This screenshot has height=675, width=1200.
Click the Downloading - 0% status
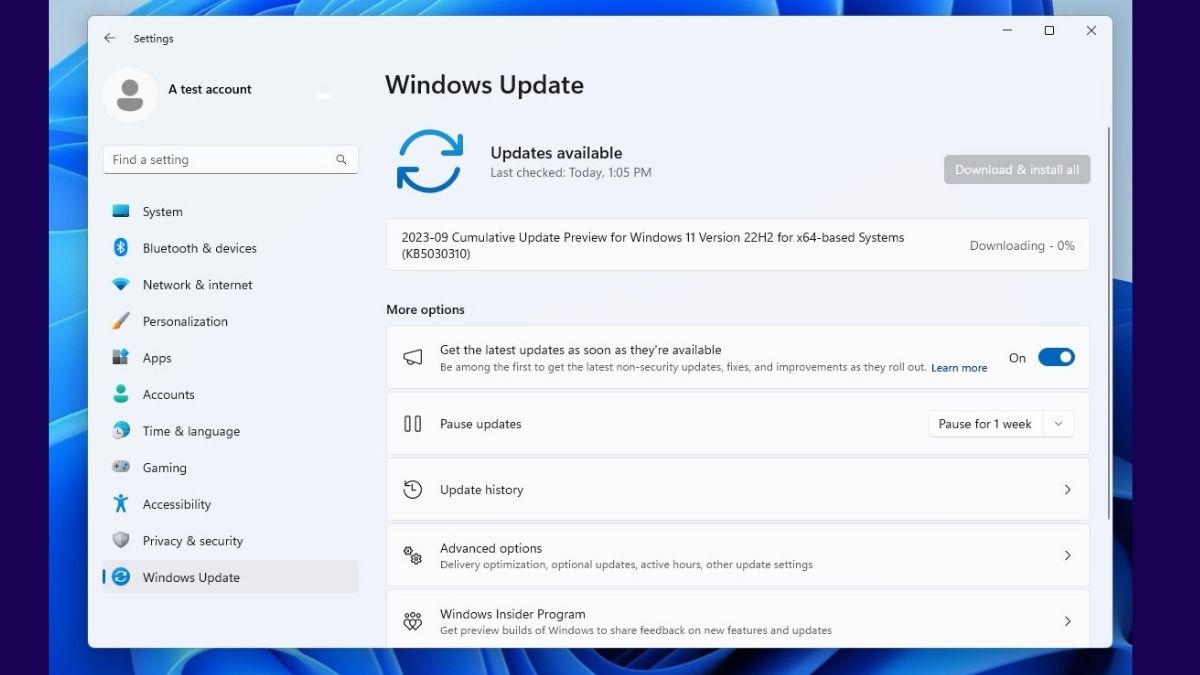1022,246
